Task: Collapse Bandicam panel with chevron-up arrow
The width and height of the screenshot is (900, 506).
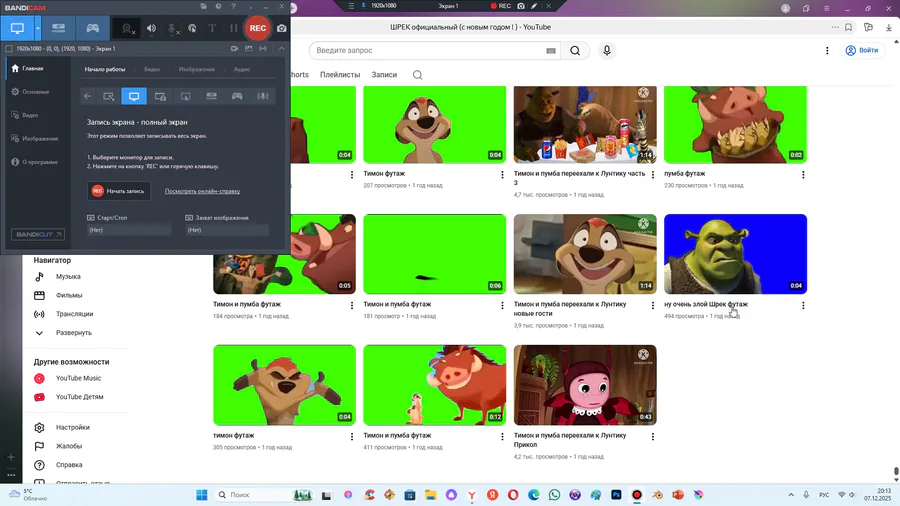Action: (x=281, y=49)
